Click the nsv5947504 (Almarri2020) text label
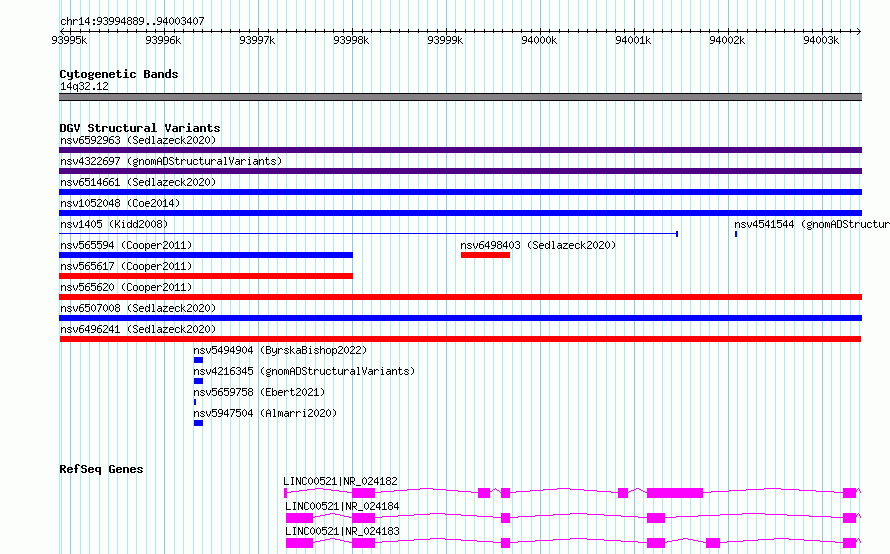The height and width of the screenshot is (554, 890). [265, 413]
